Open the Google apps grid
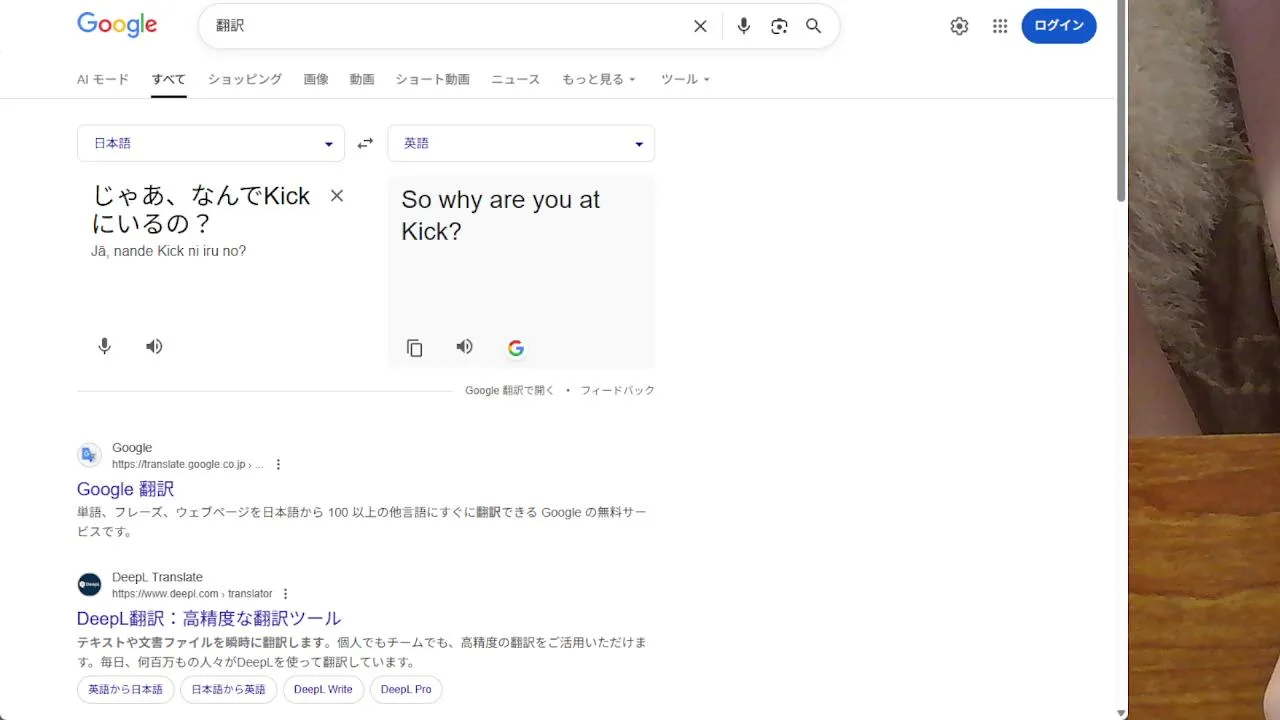 click(x=1000, y=26)
